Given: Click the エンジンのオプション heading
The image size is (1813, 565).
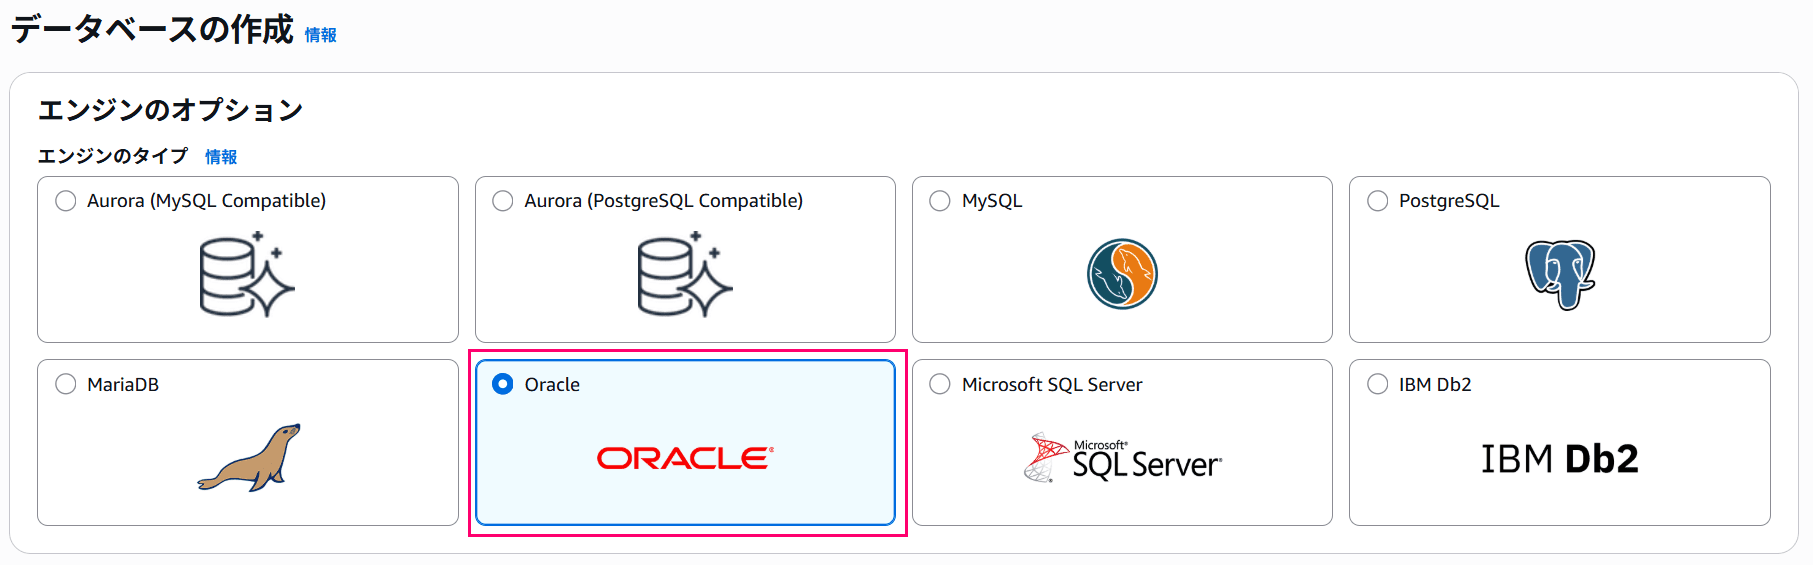Looking at the screenshot, I should pyautogui.click(x=170, y=110).
